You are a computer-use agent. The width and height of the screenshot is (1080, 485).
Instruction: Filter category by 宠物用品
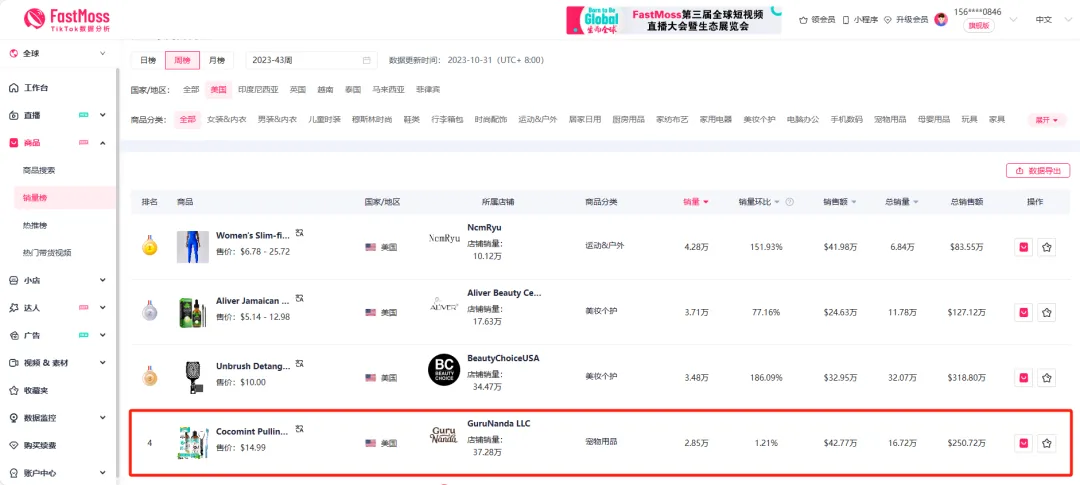pyautogui.click(x=890, y=119)
